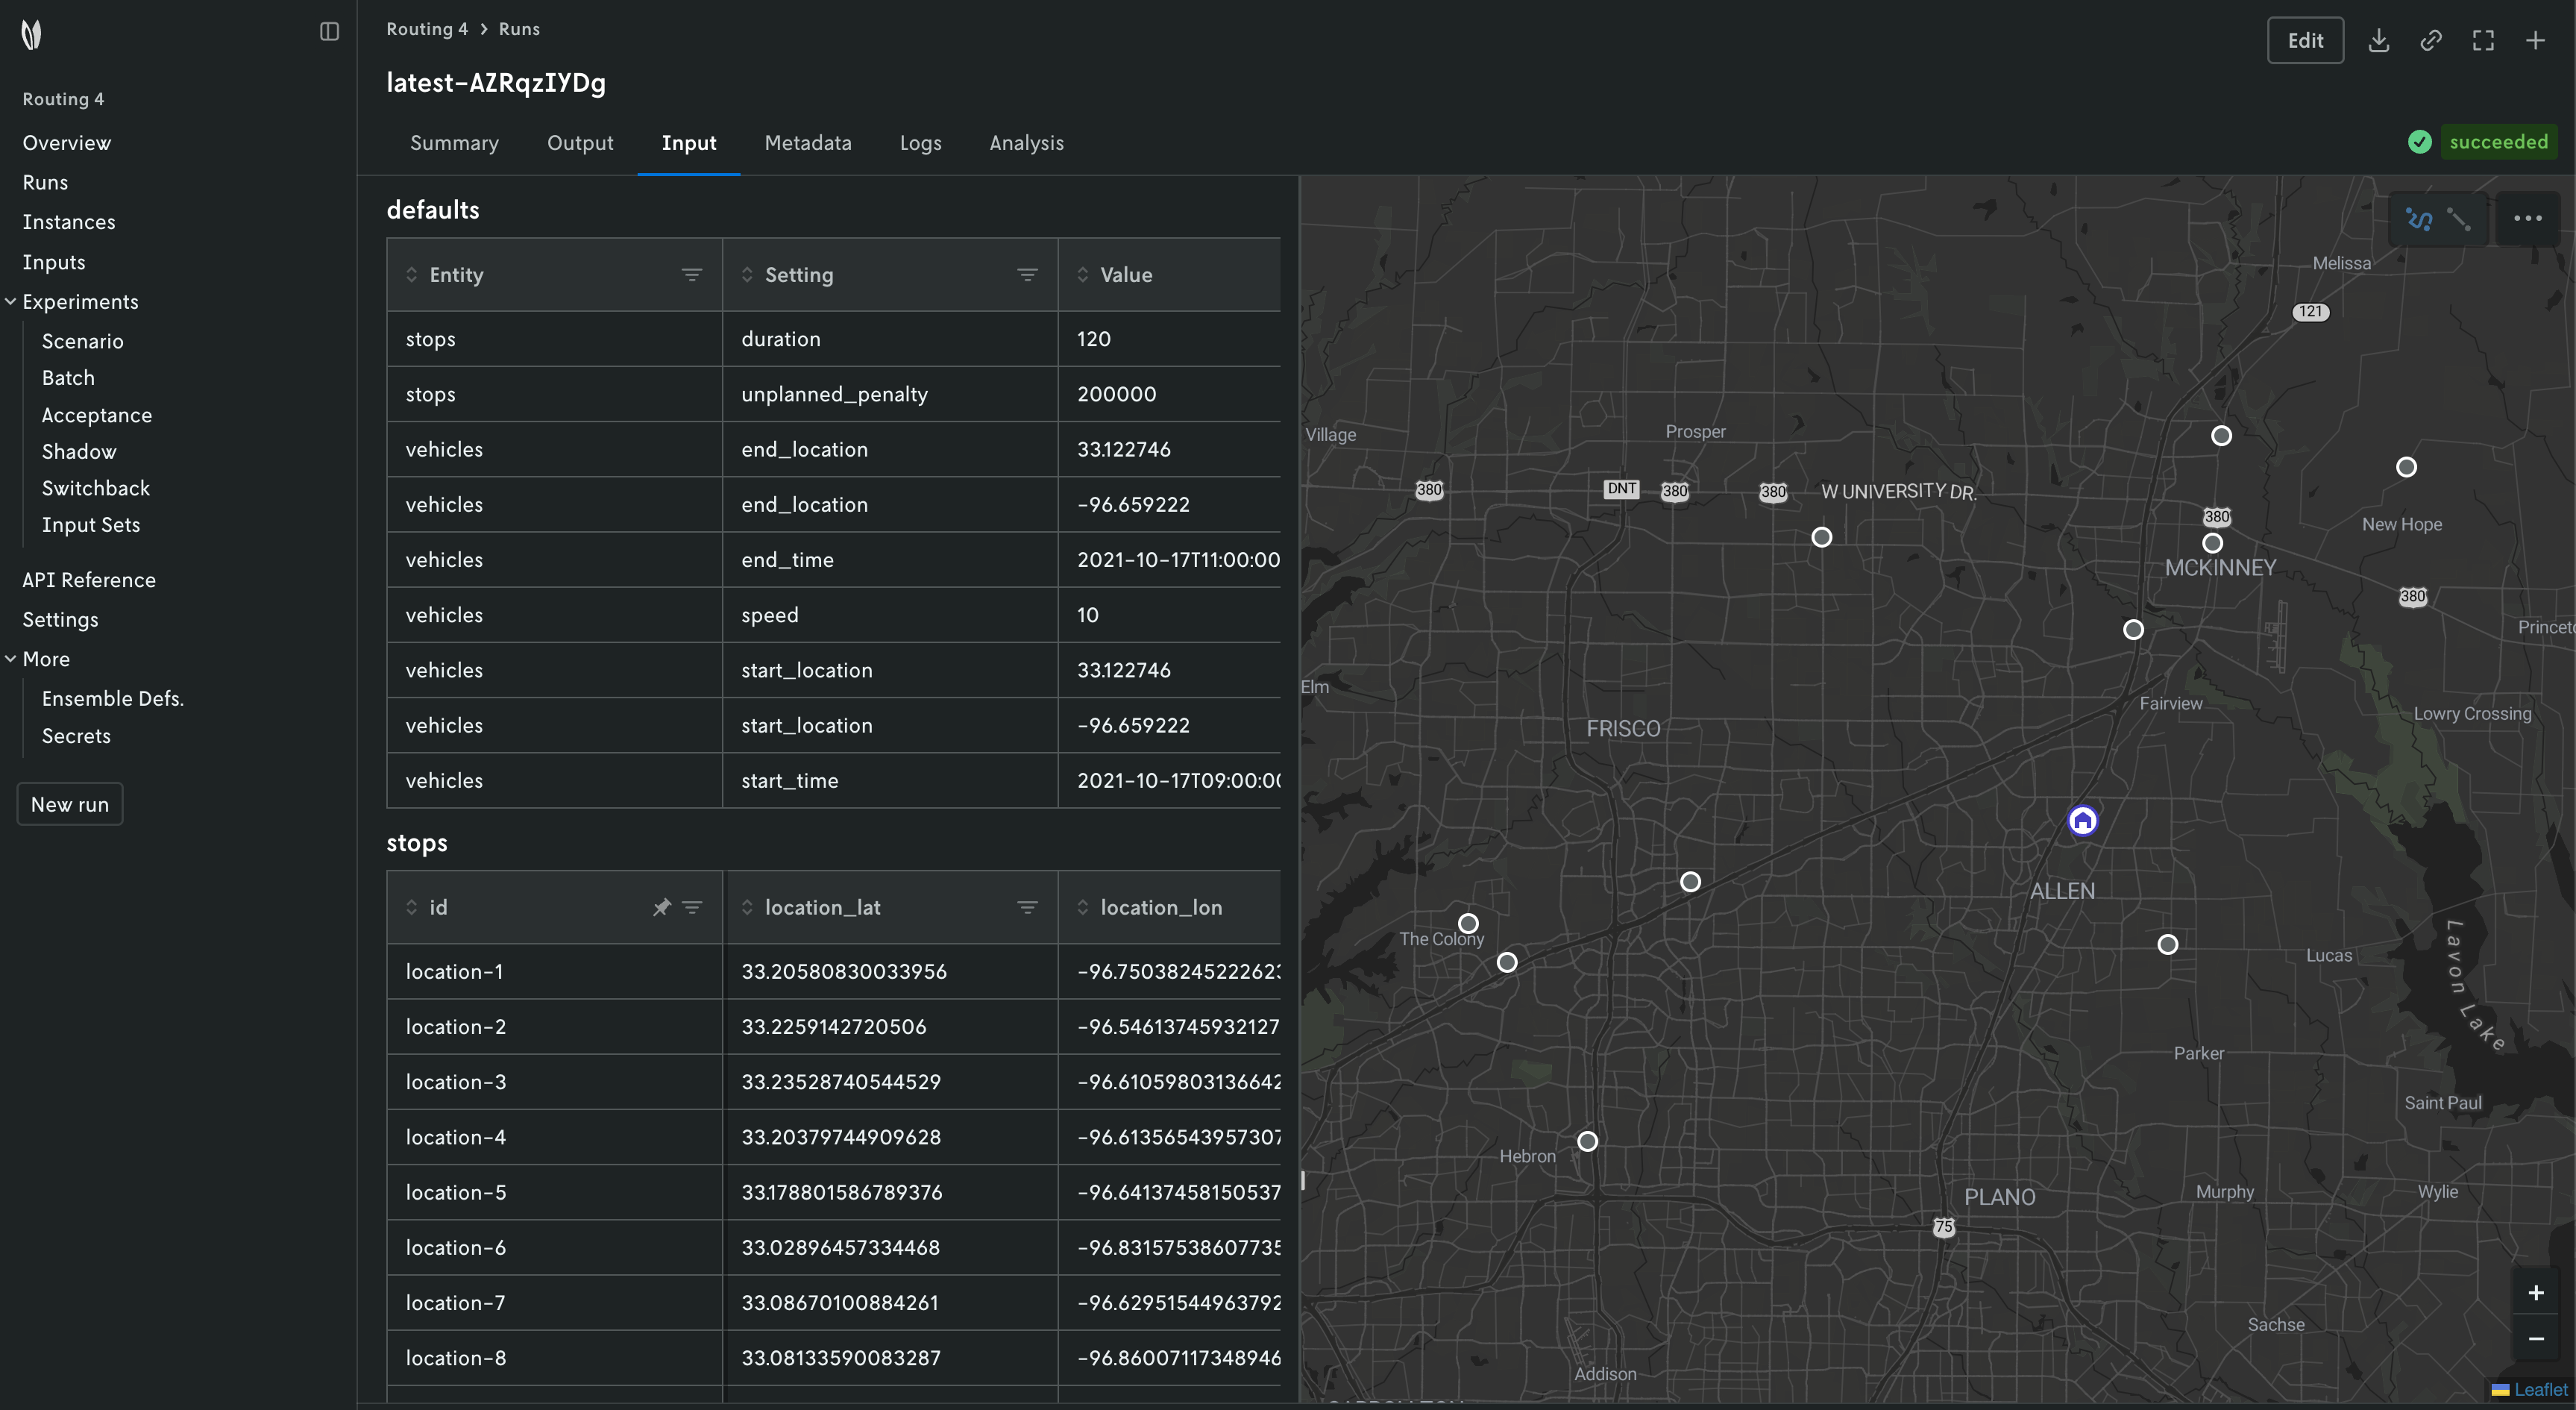
Task: Enter fullscreen view
Action: point(2483,40)
